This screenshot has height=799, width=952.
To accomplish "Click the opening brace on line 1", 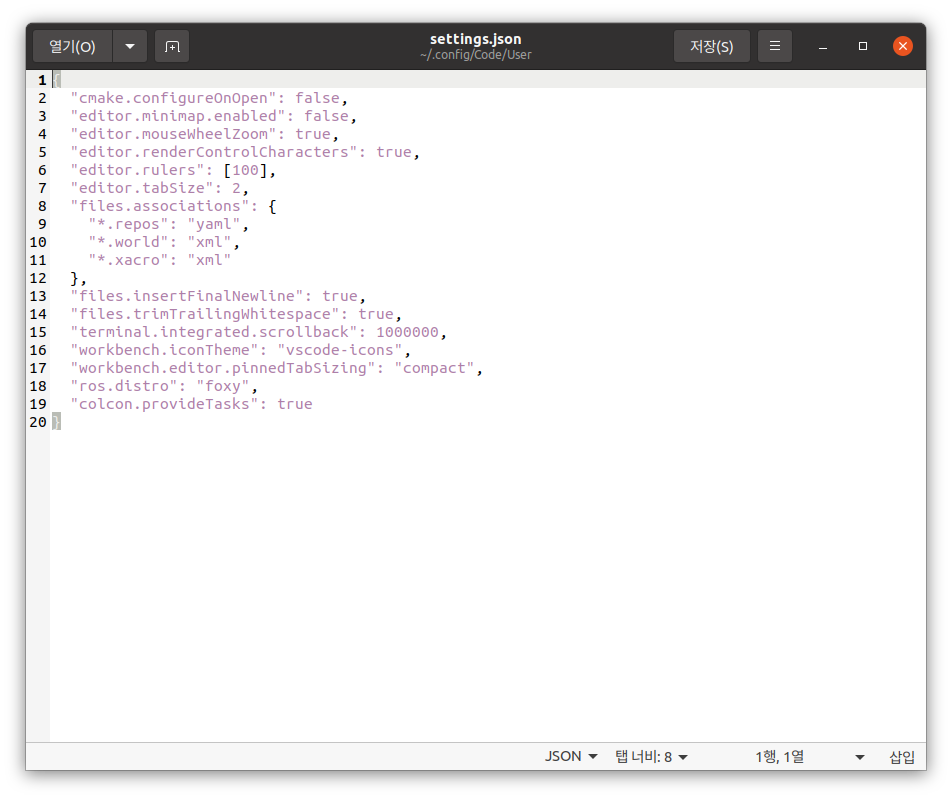I will coord(56,80).
